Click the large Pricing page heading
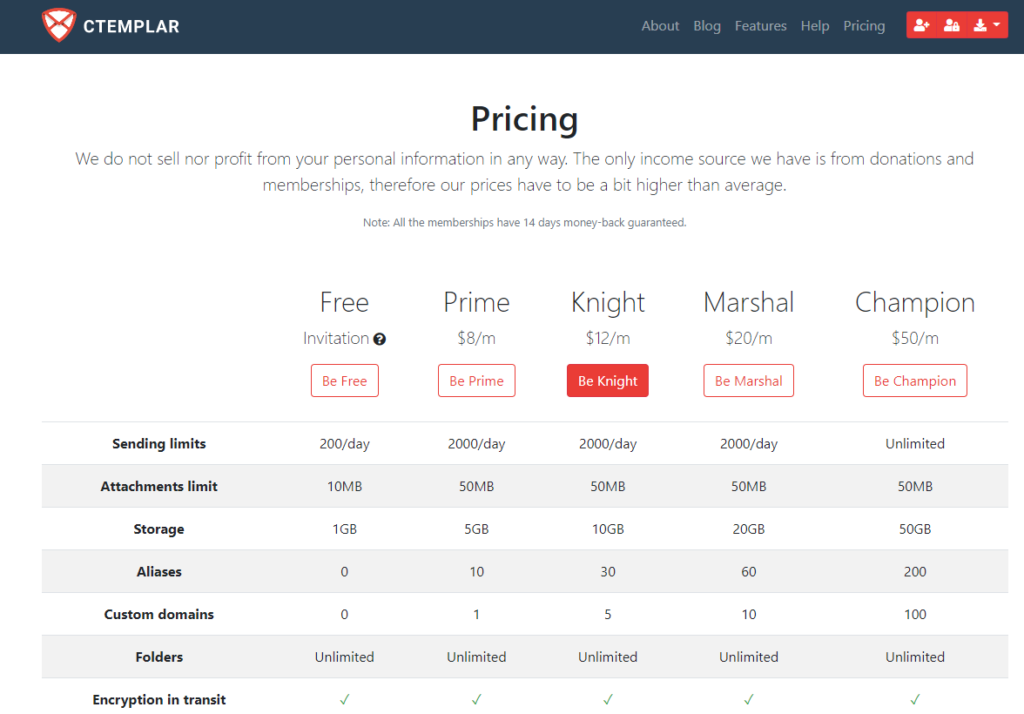This screenshot has width=1024, height=714. pyautogui.click(x=524, y=120)
